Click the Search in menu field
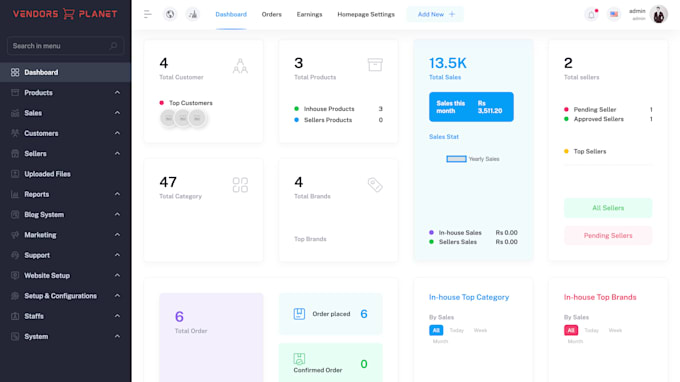The image size is (680, 382). tap(65, 46)
